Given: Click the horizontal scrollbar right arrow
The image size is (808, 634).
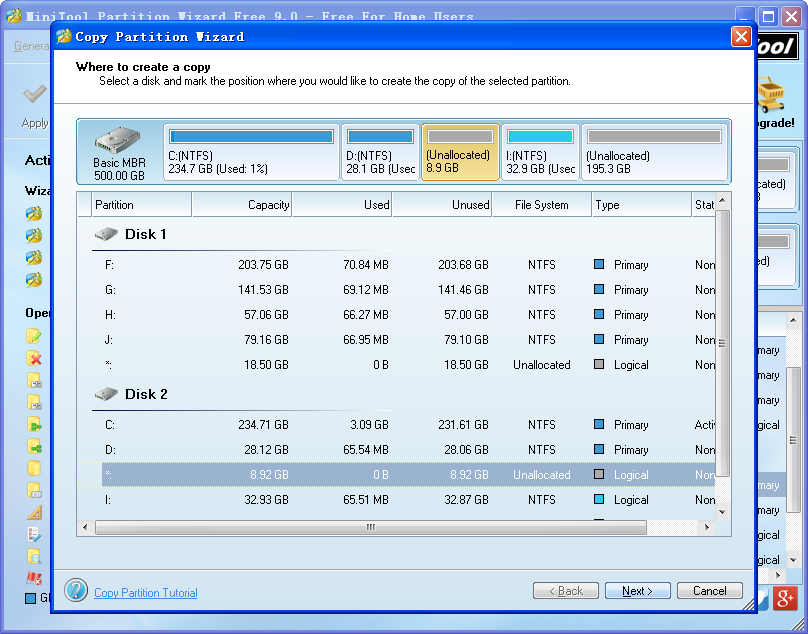Looking at the screenshot, I should (x=707, y=527).
